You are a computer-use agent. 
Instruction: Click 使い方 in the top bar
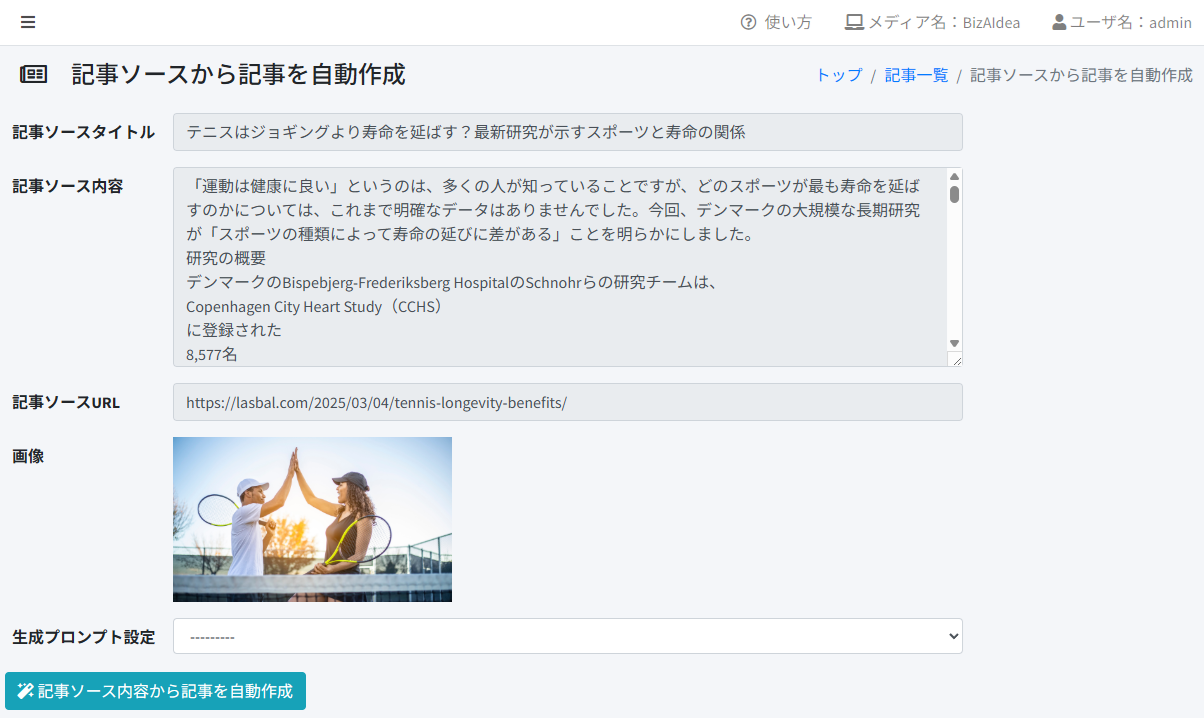(787, 22)
